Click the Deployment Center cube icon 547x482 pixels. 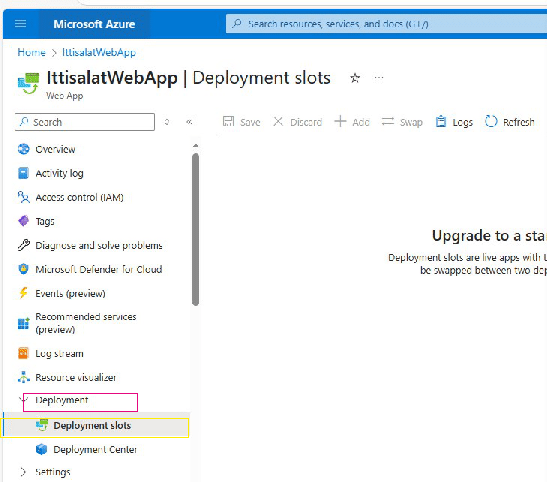point(42,450)
